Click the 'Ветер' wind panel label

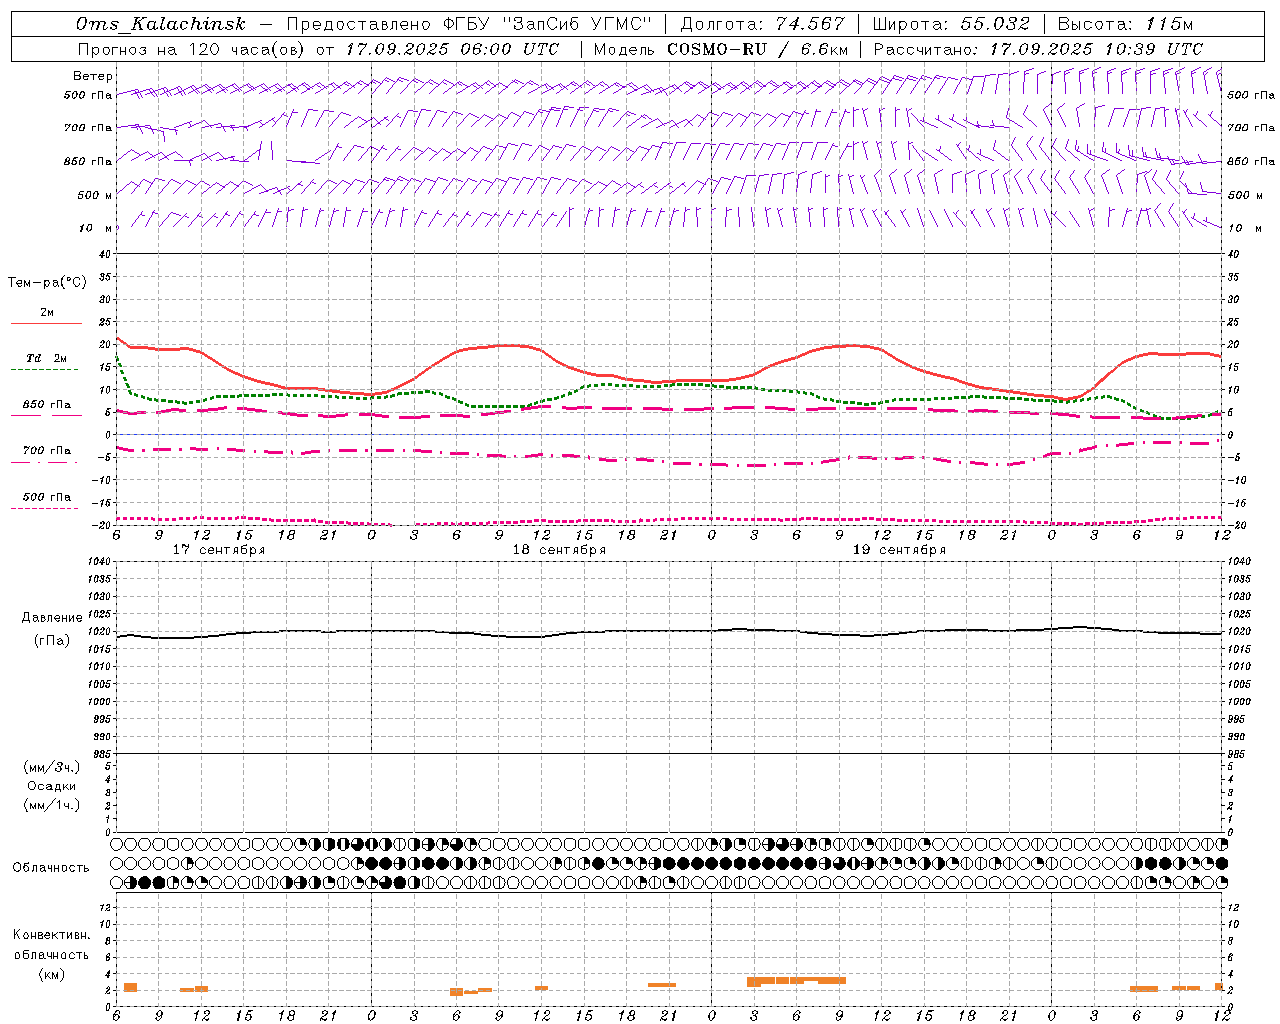(x=93, y=76)
